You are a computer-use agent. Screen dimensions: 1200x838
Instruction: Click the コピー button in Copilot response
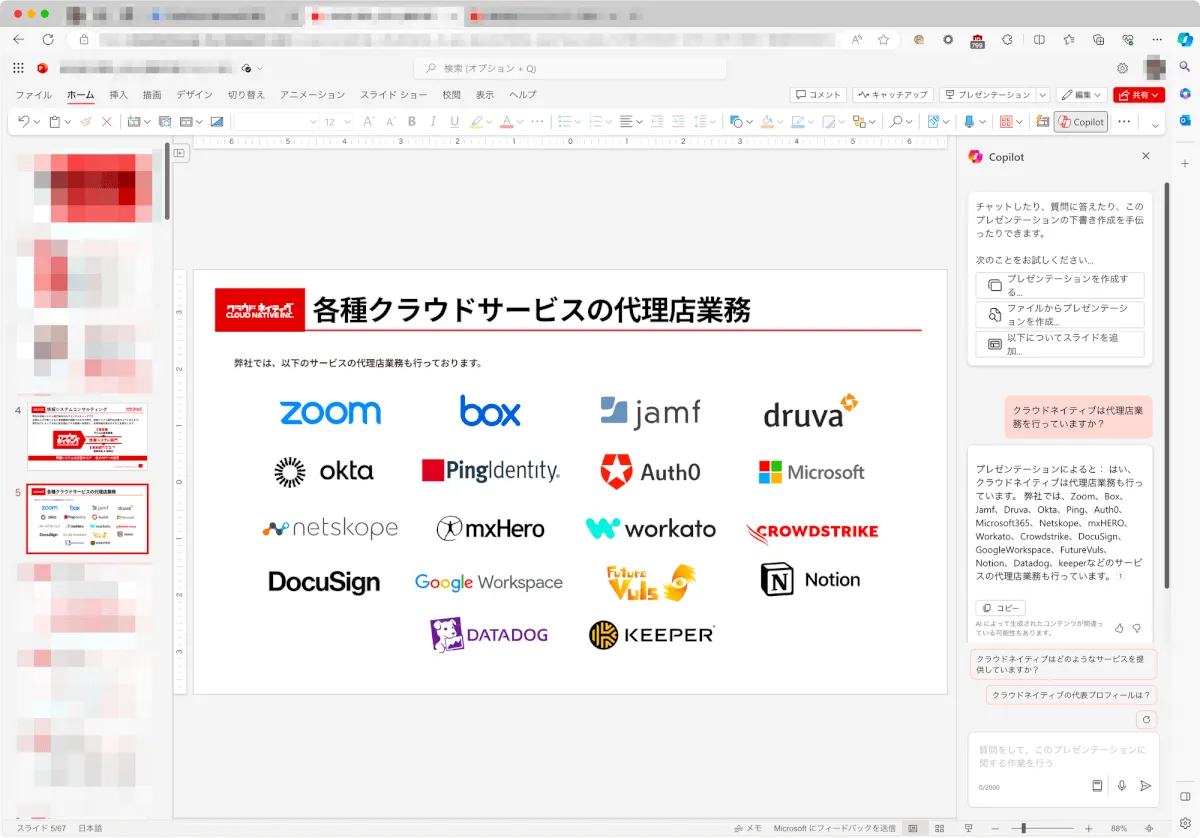(1000, 608)
